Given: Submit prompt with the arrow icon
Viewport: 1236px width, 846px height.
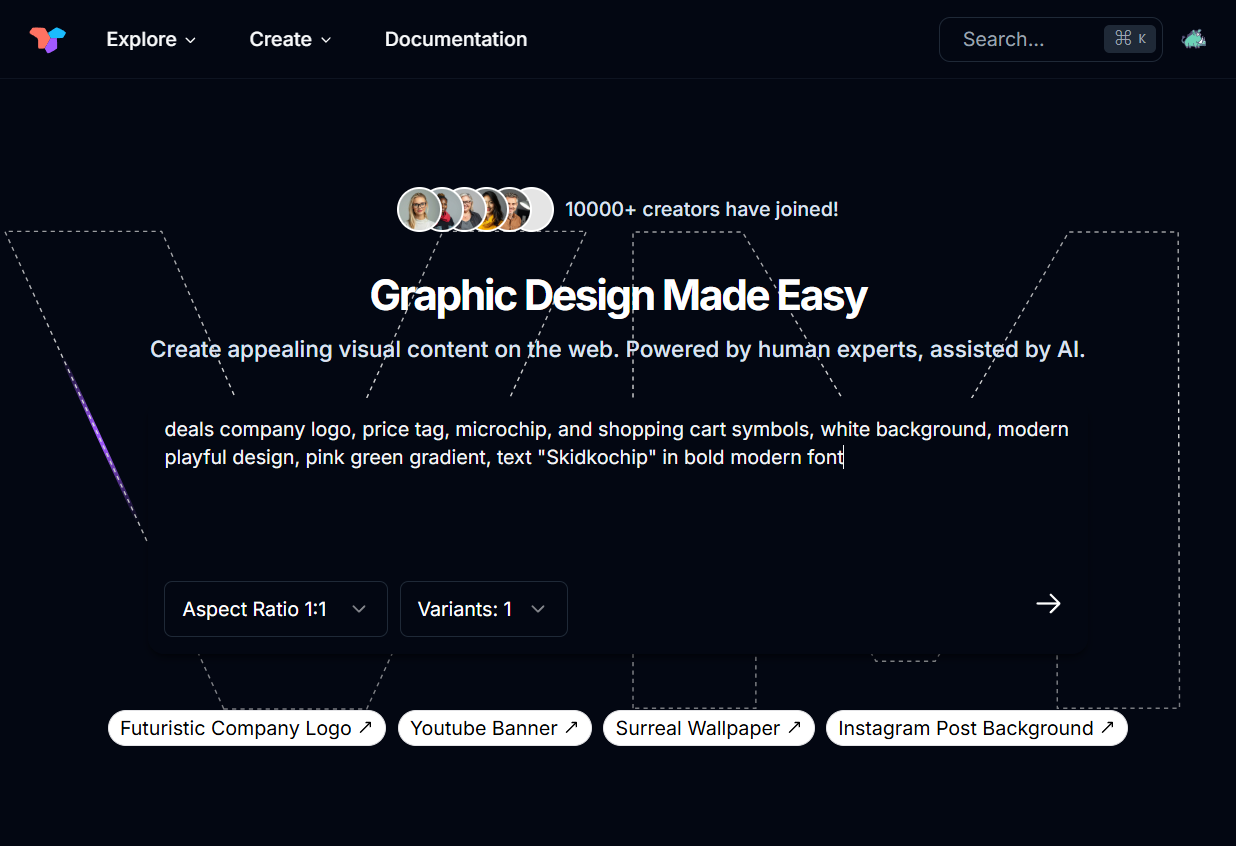Looking at the screenshot, I should (1048, 604).
